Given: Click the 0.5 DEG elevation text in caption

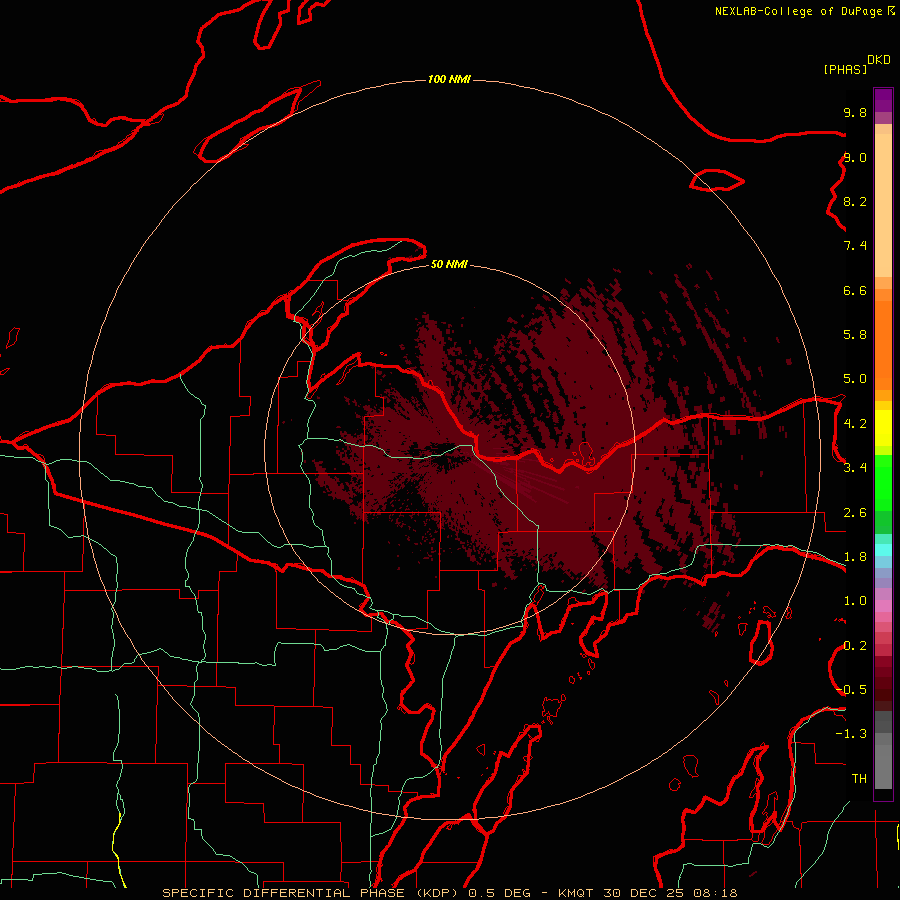Looking at the screenshot, I should click(x=499, y=893).
